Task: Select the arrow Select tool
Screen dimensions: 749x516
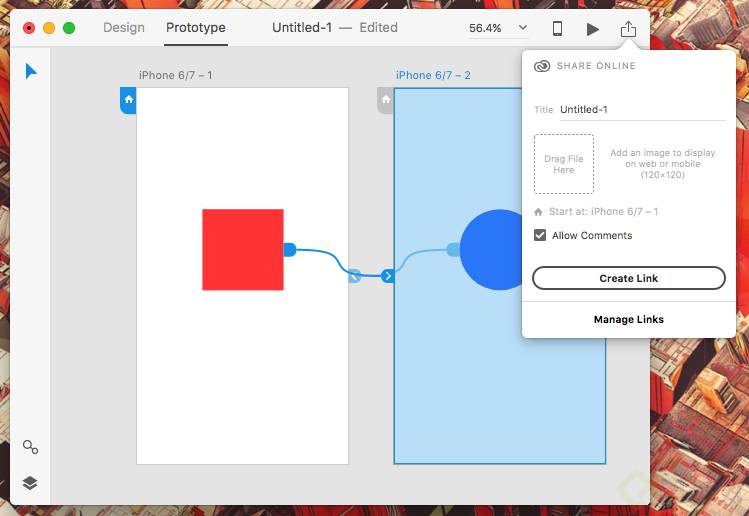Action: (31, 71)
